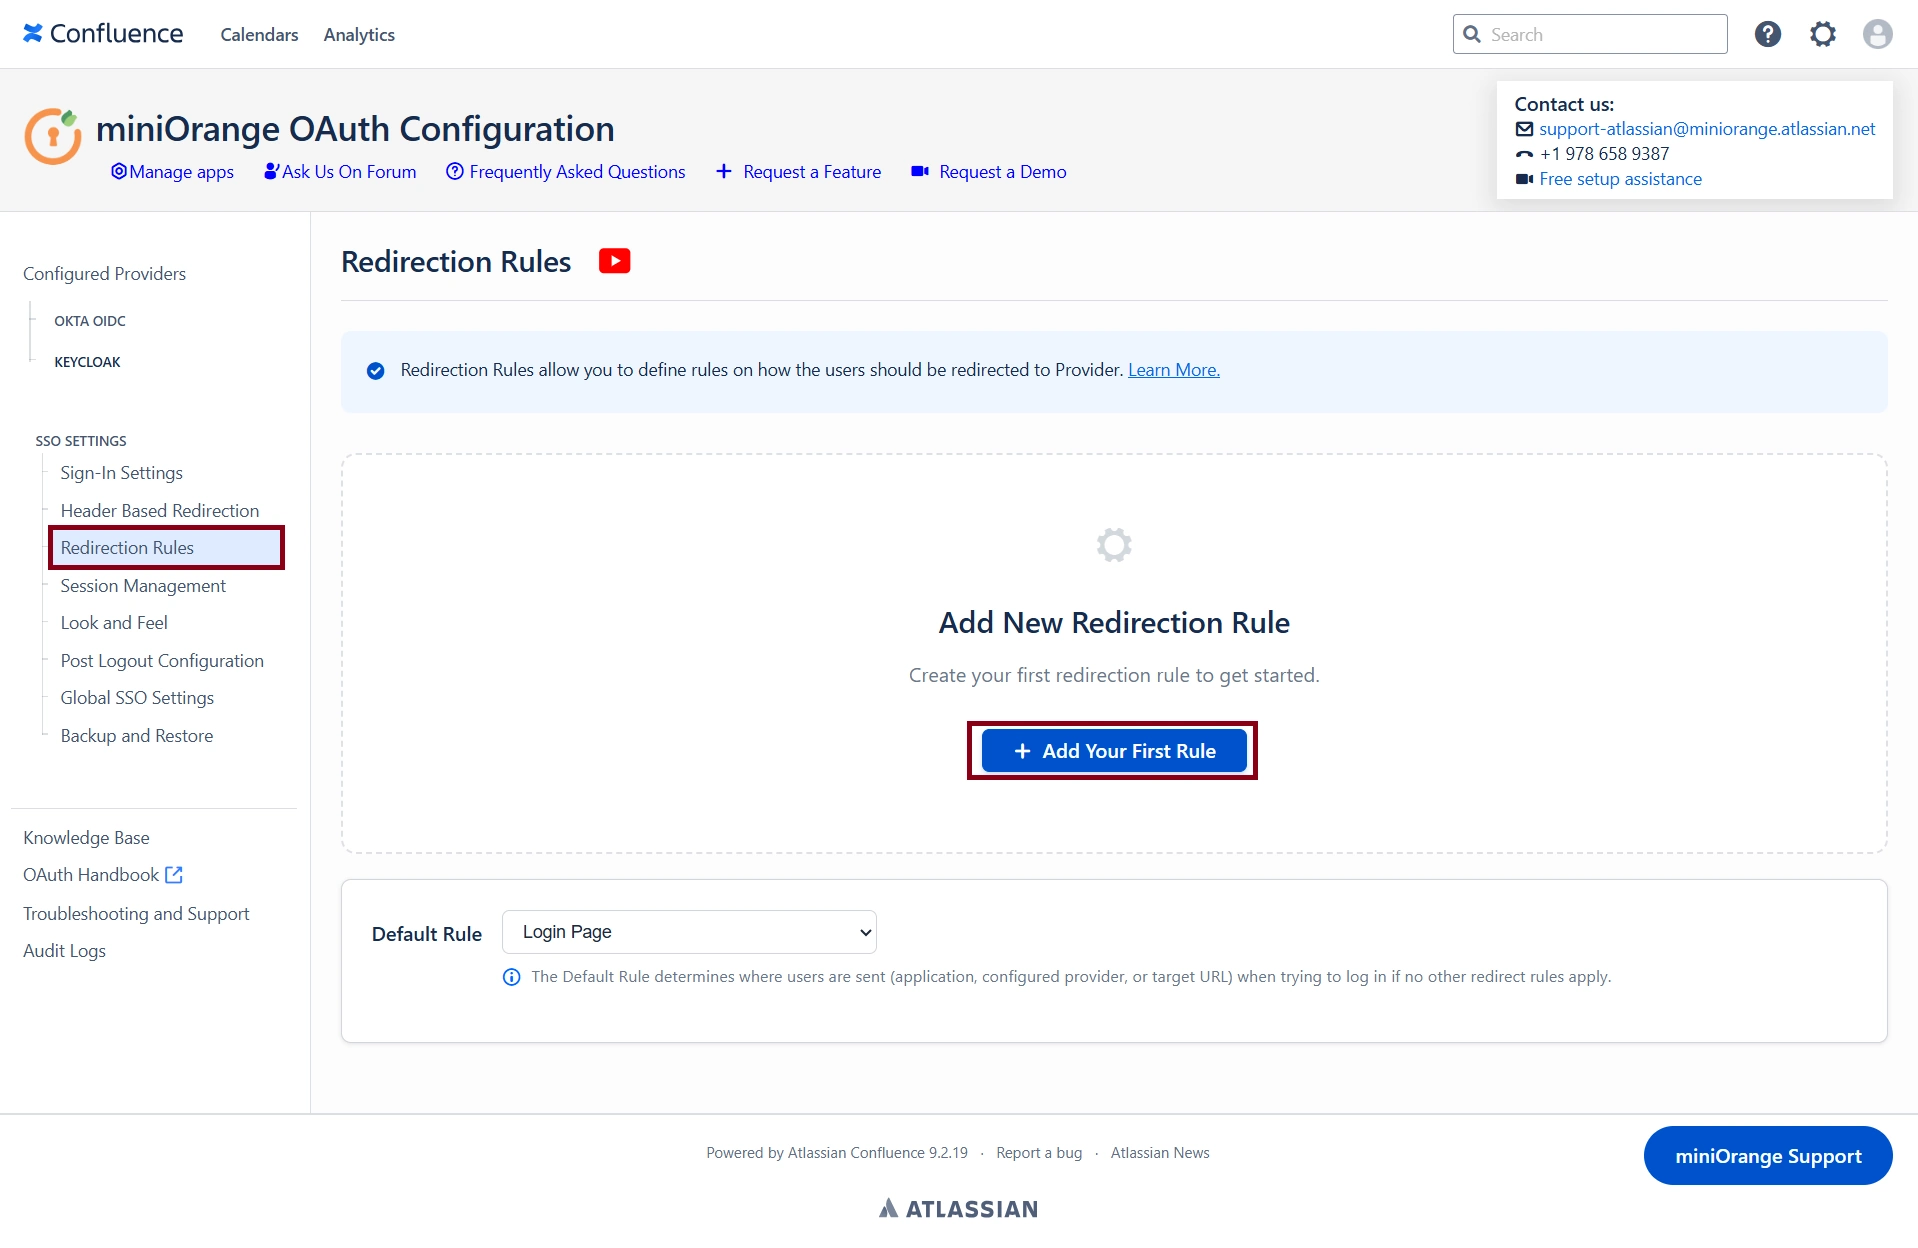The width and height of the screenshot is (1918, 1248).
Task: Click Add Your First Rule button
Action: pyautogui.click(x=1113, y=751)
